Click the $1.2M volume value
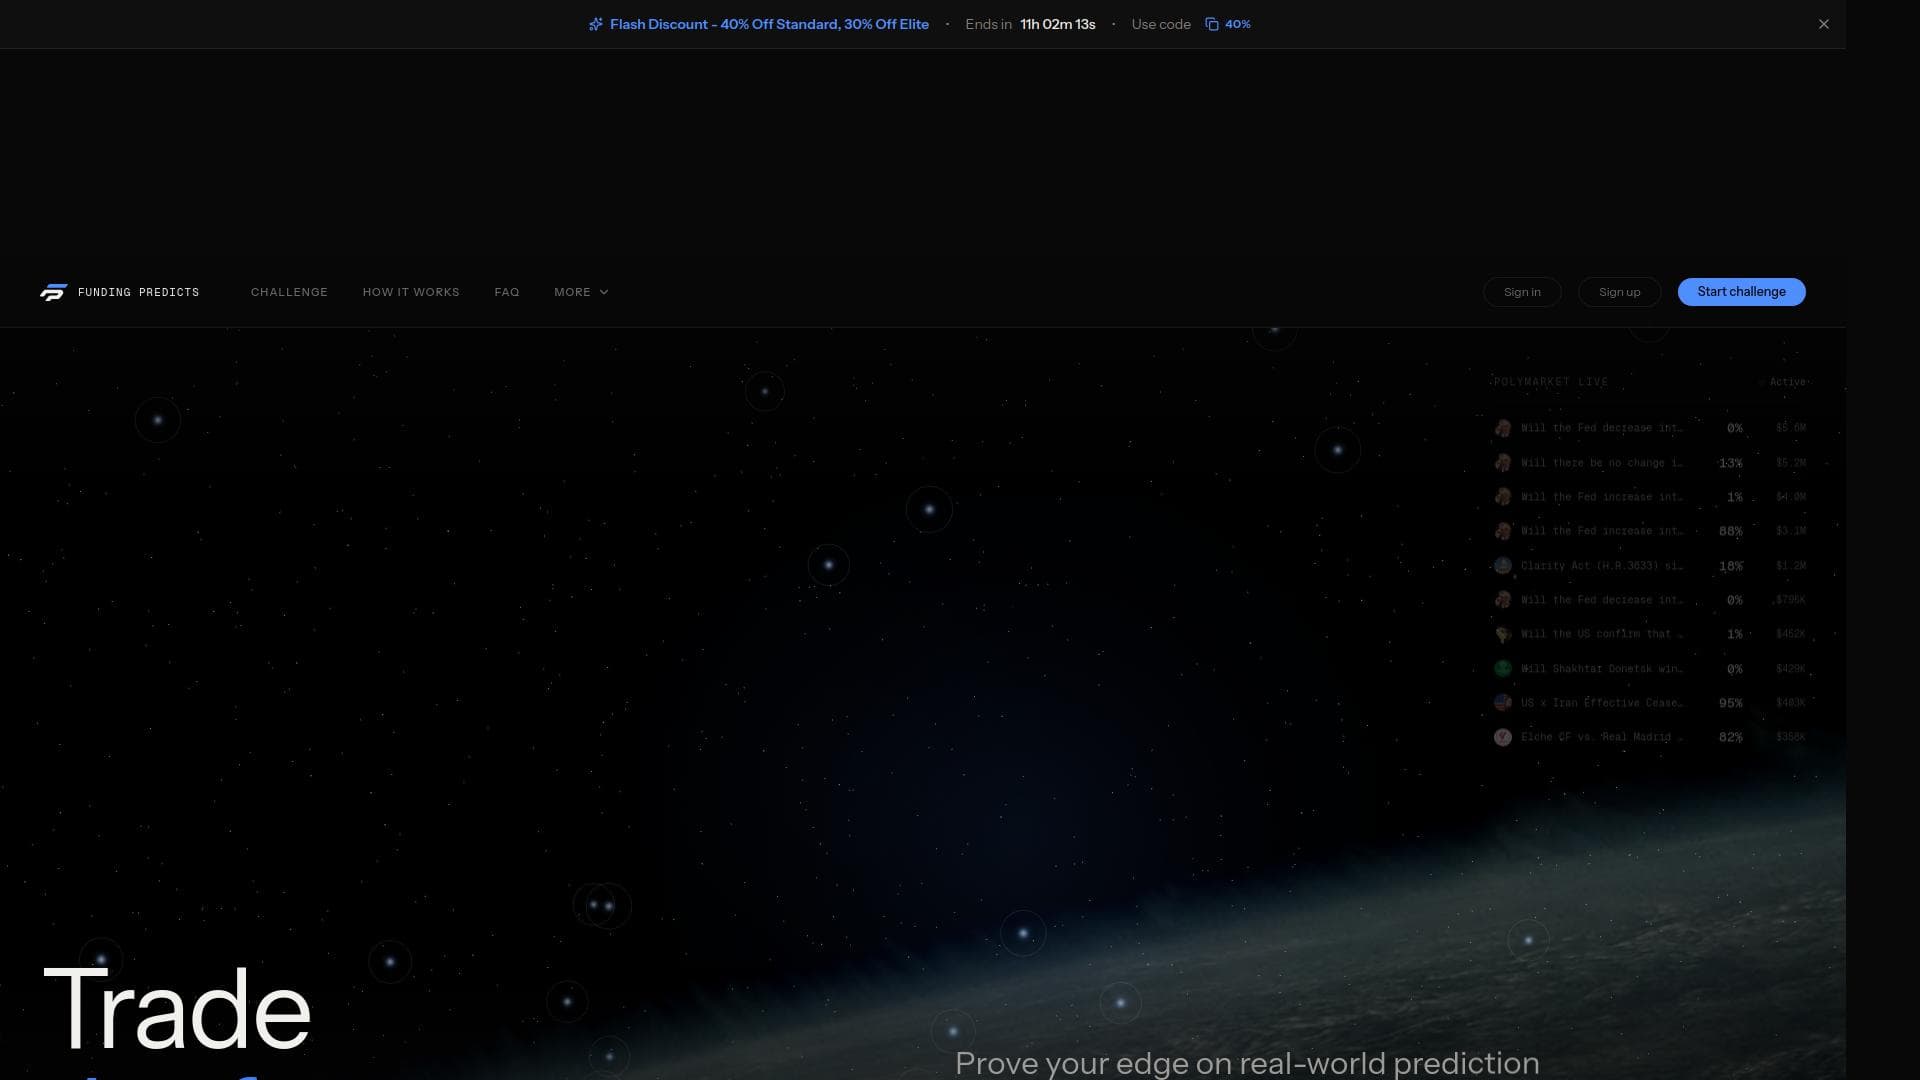This screenshot has width=1920, height=1080. tap(1791, 566)
